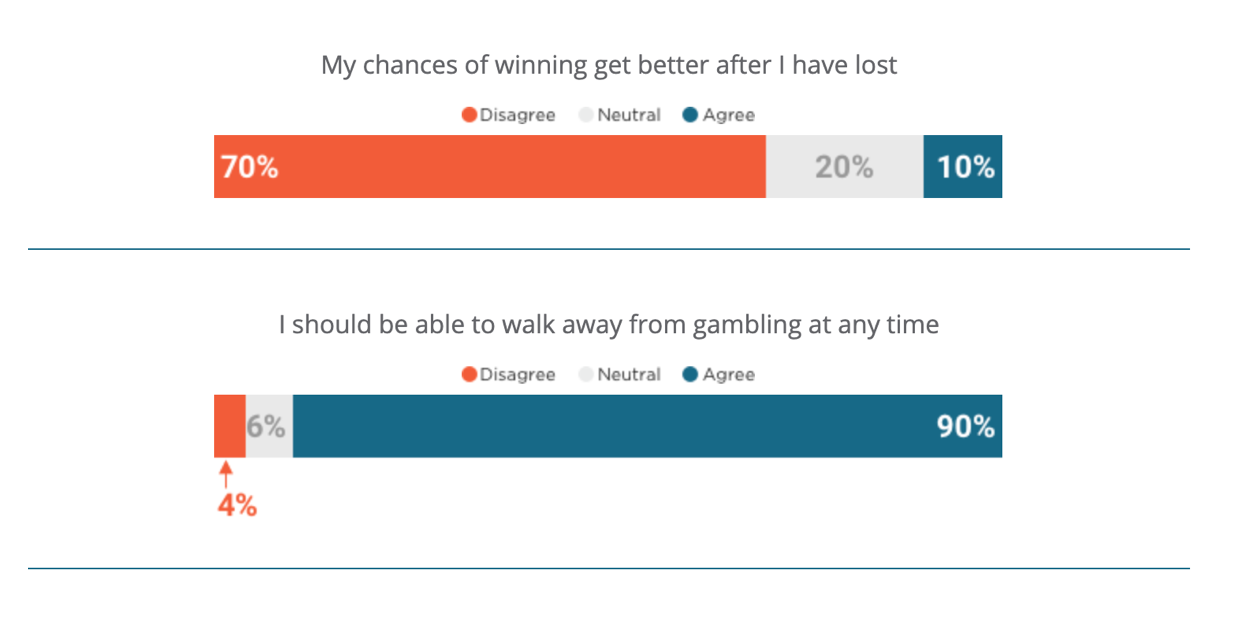Select the 10% Agree bar segment
This screenshot has height=640, width=1236.
tap(963, 167)
